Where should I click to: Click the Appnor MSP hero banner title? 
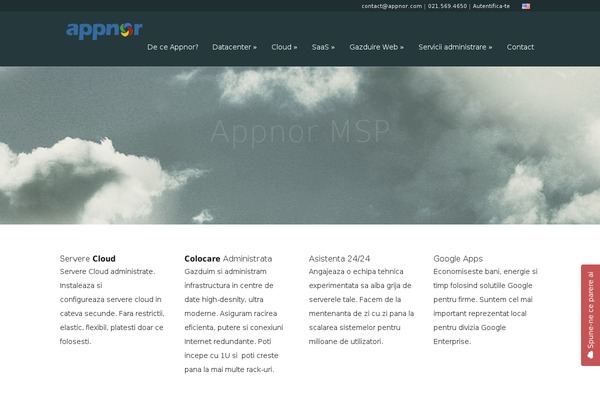300,132
